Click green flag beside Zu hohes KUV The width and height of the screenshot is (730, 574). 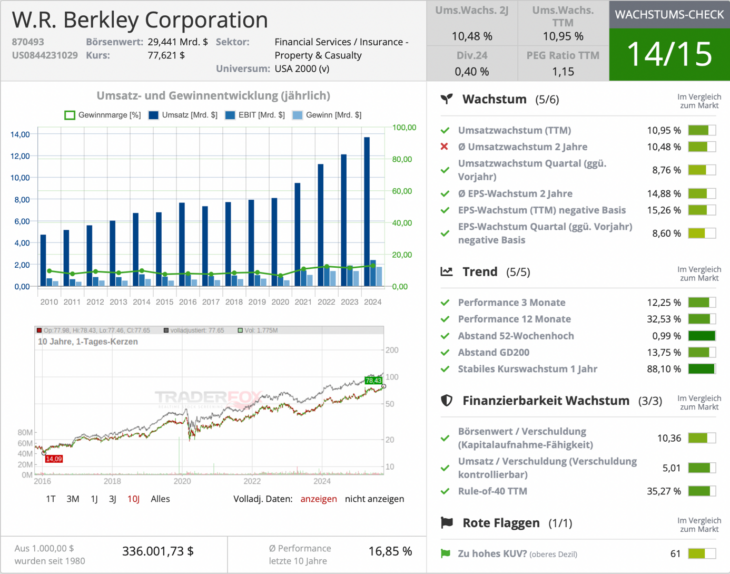[x=445, y=553]
